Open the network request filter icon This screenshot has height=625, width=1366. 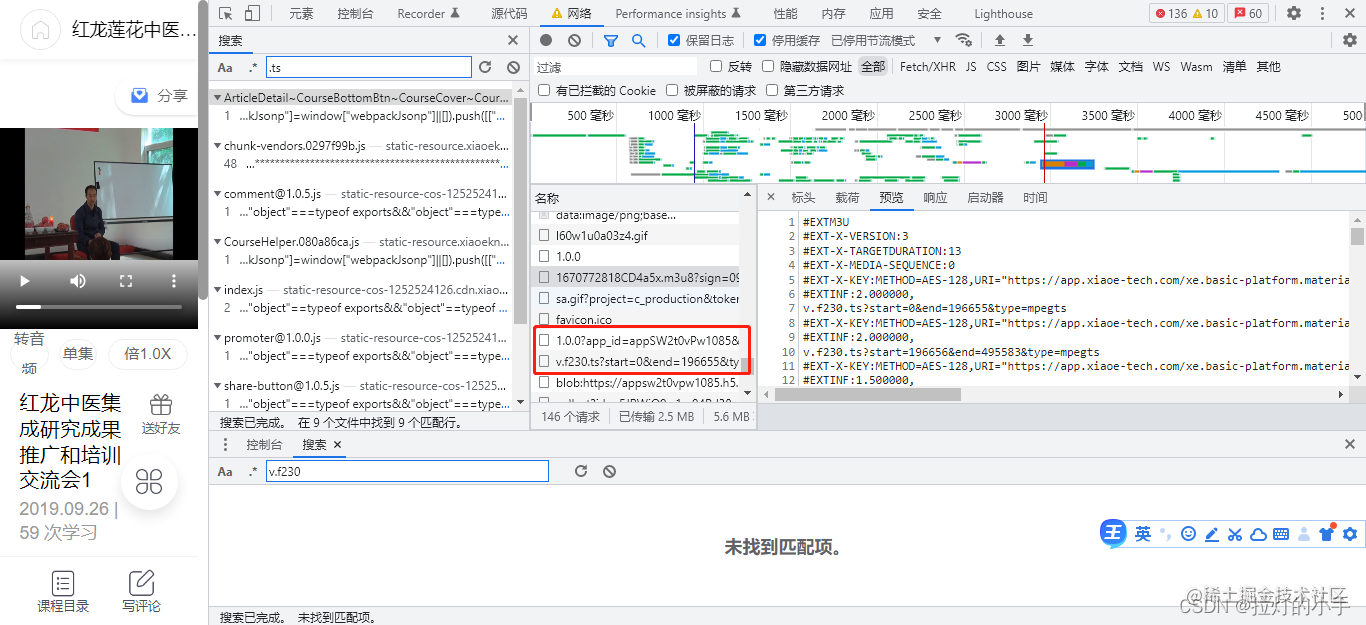point(611,39)
